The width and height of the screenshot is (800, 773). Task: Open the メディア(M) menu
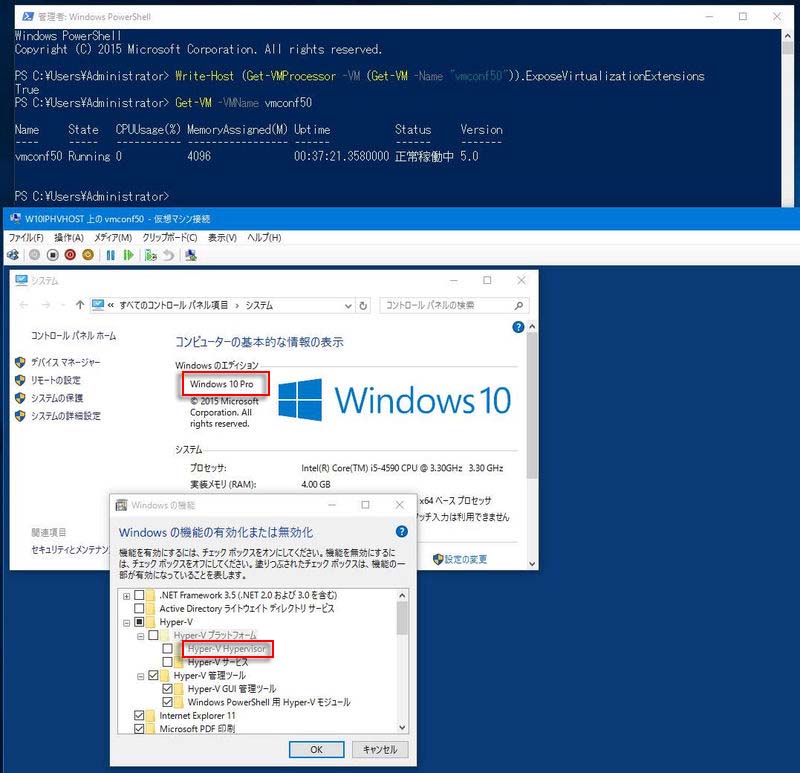[x=113, y=238]
